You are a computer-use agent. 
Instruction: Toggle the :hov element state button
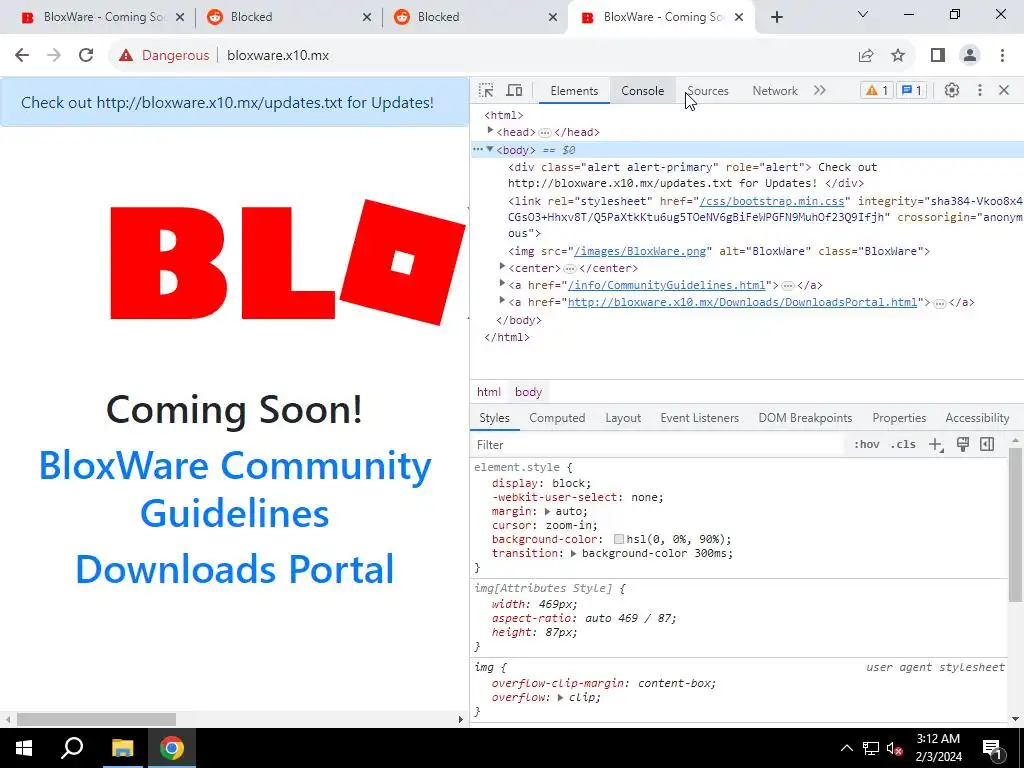[866, 445]
